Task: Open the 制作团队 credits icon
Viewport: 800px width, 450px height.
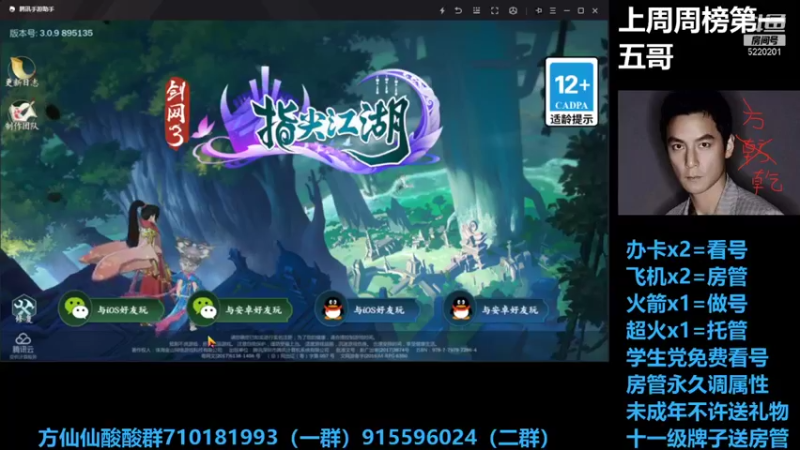Action: click(x=22, y=115)
